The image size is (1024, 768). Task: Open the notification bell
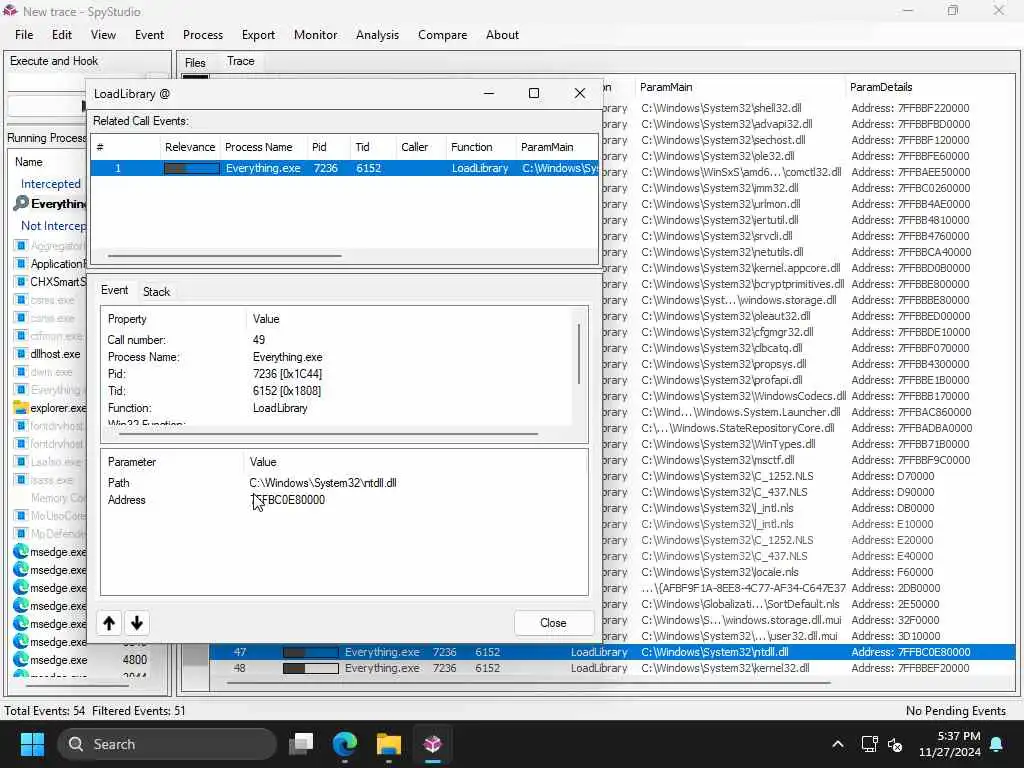[x=997, y=744]
